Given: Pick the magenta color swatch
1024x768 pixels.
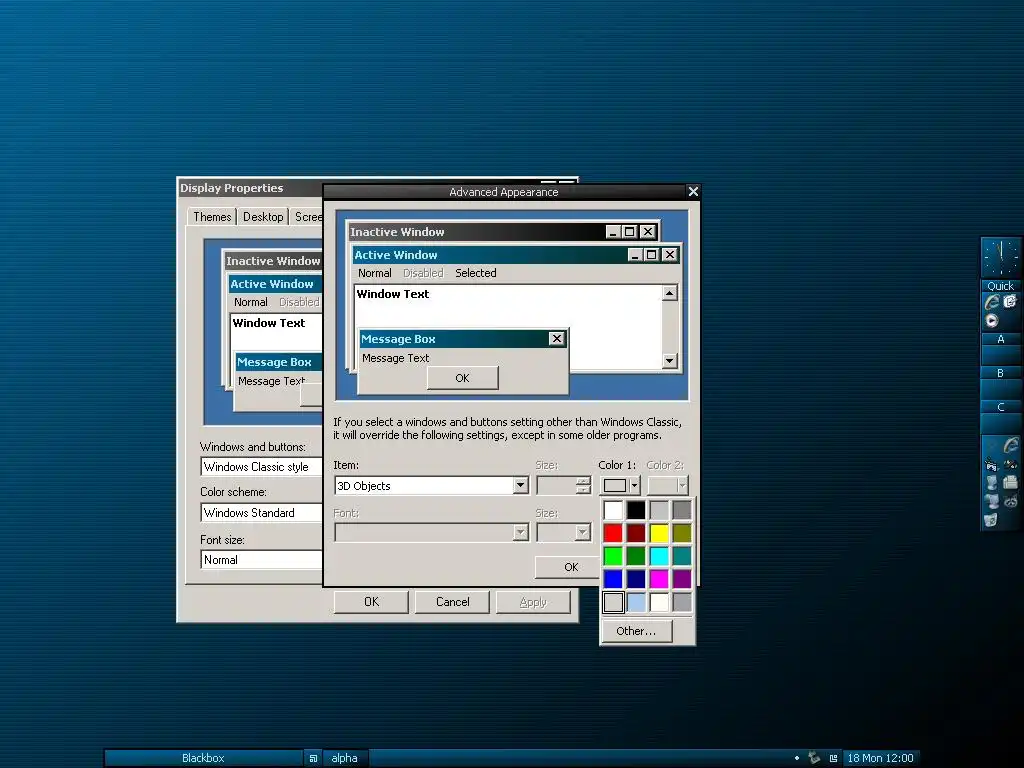Looking at the screenshot, I should coord(659,579).
